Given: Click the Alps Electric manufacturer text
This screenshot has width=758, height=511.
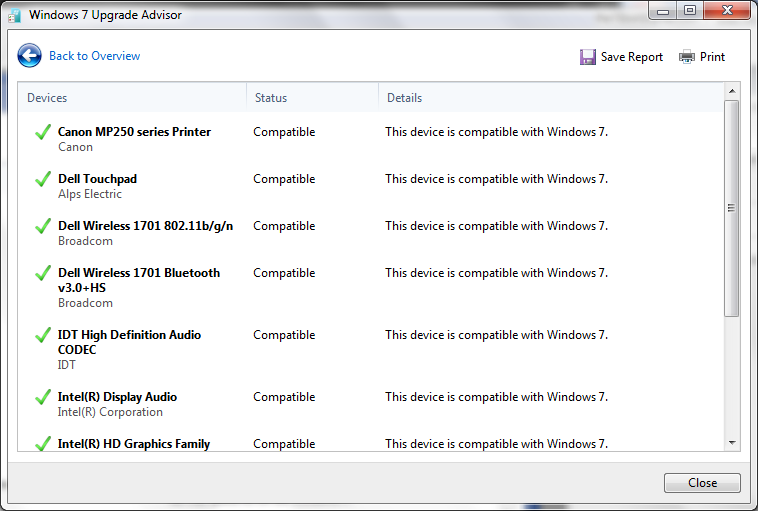Looking at the screenshot, I should [x=89, y=194].
